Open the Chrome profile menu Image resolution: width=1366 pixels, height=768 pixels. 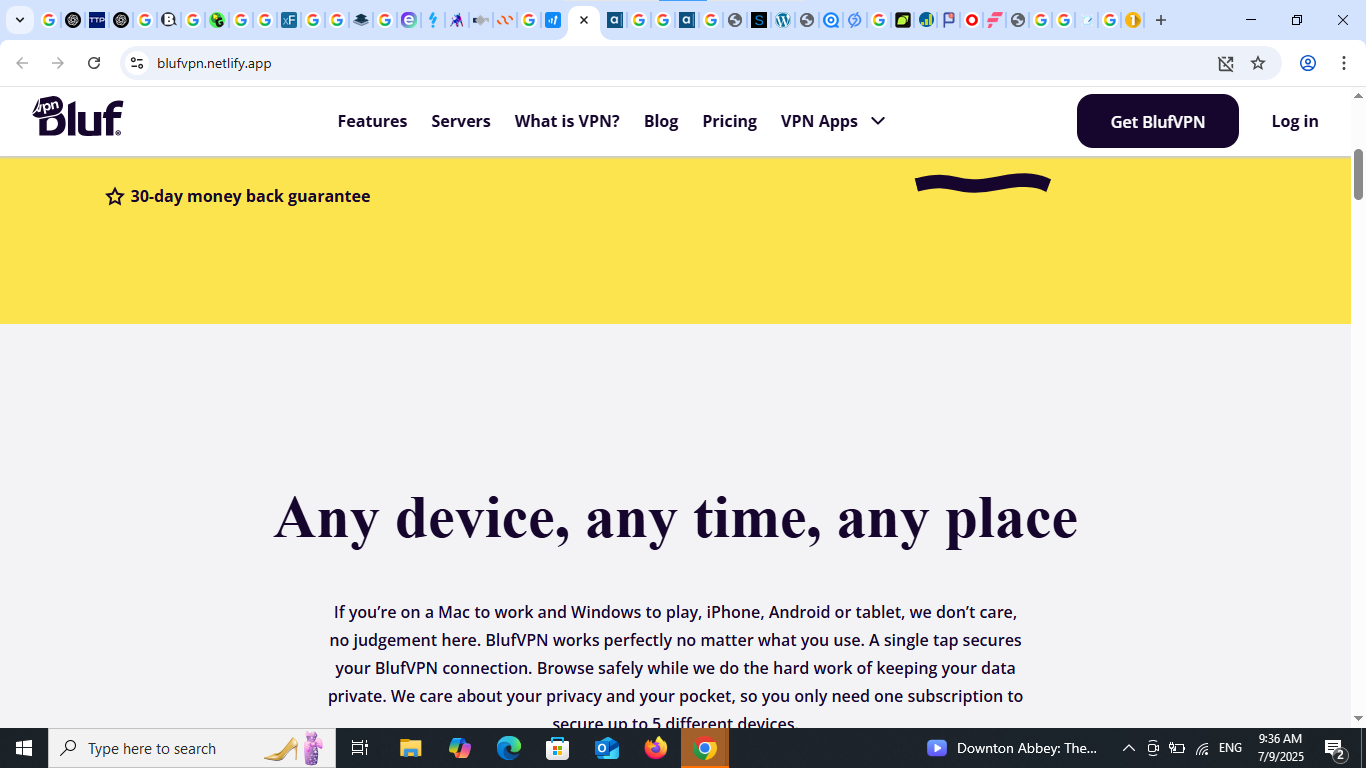[1307, 63]
